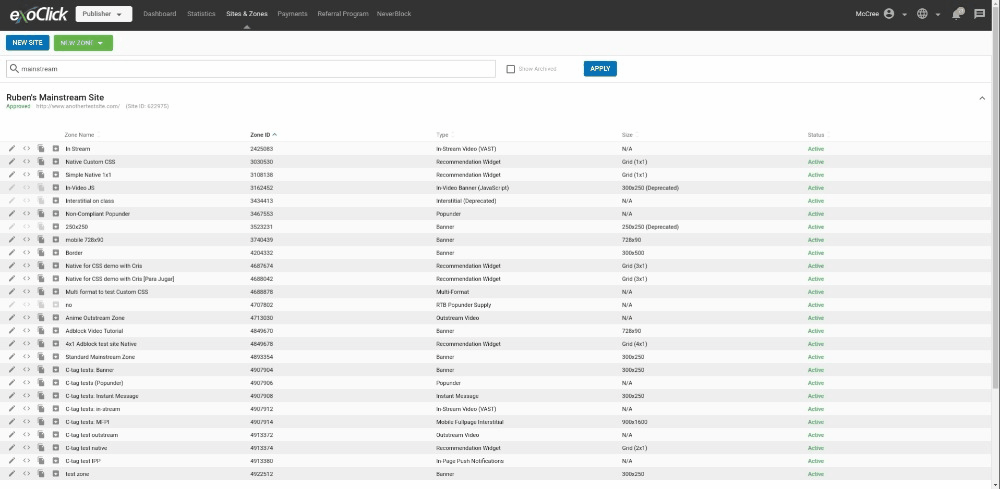This screenshot has height=489, width=1000.
Task: Collapse Ruben's Mainstream Site section
Action: point(982,98)
